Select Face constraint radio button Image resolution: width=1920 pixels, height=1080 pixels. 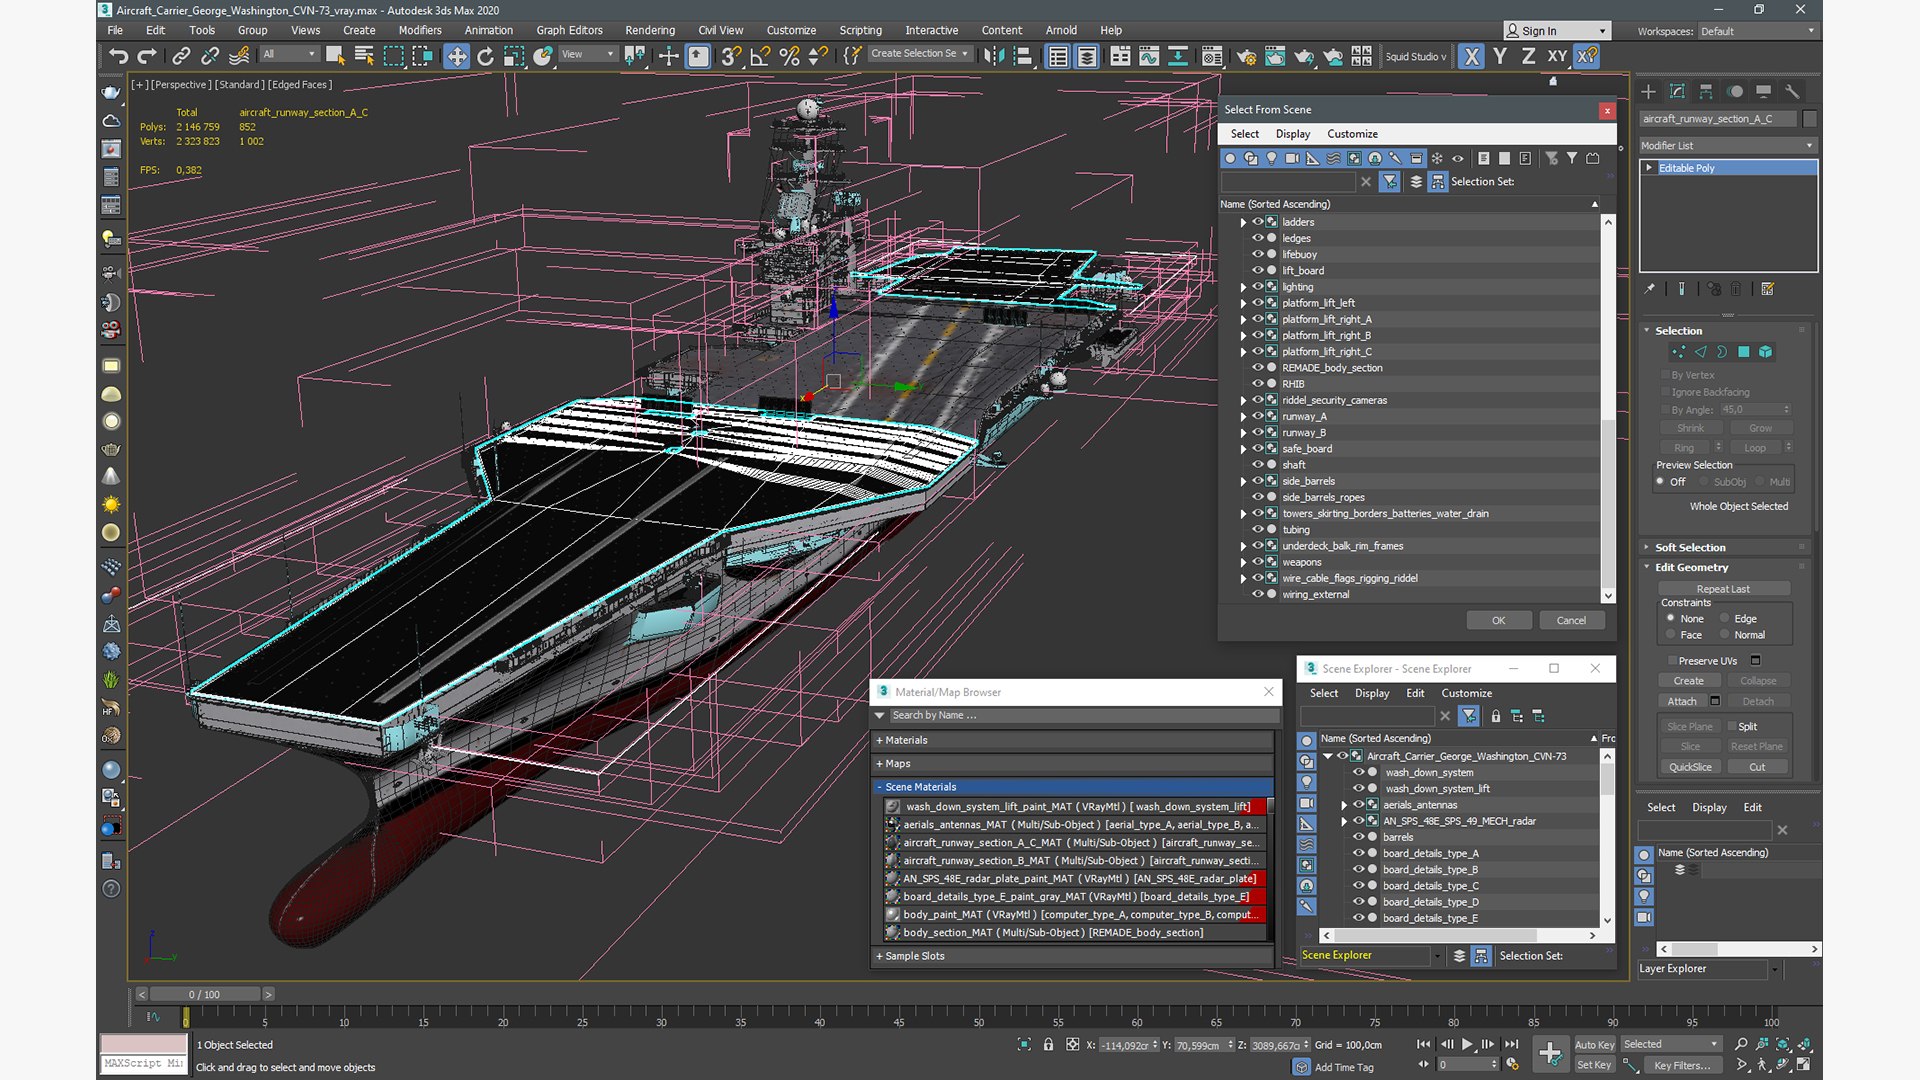point(1670,634)
